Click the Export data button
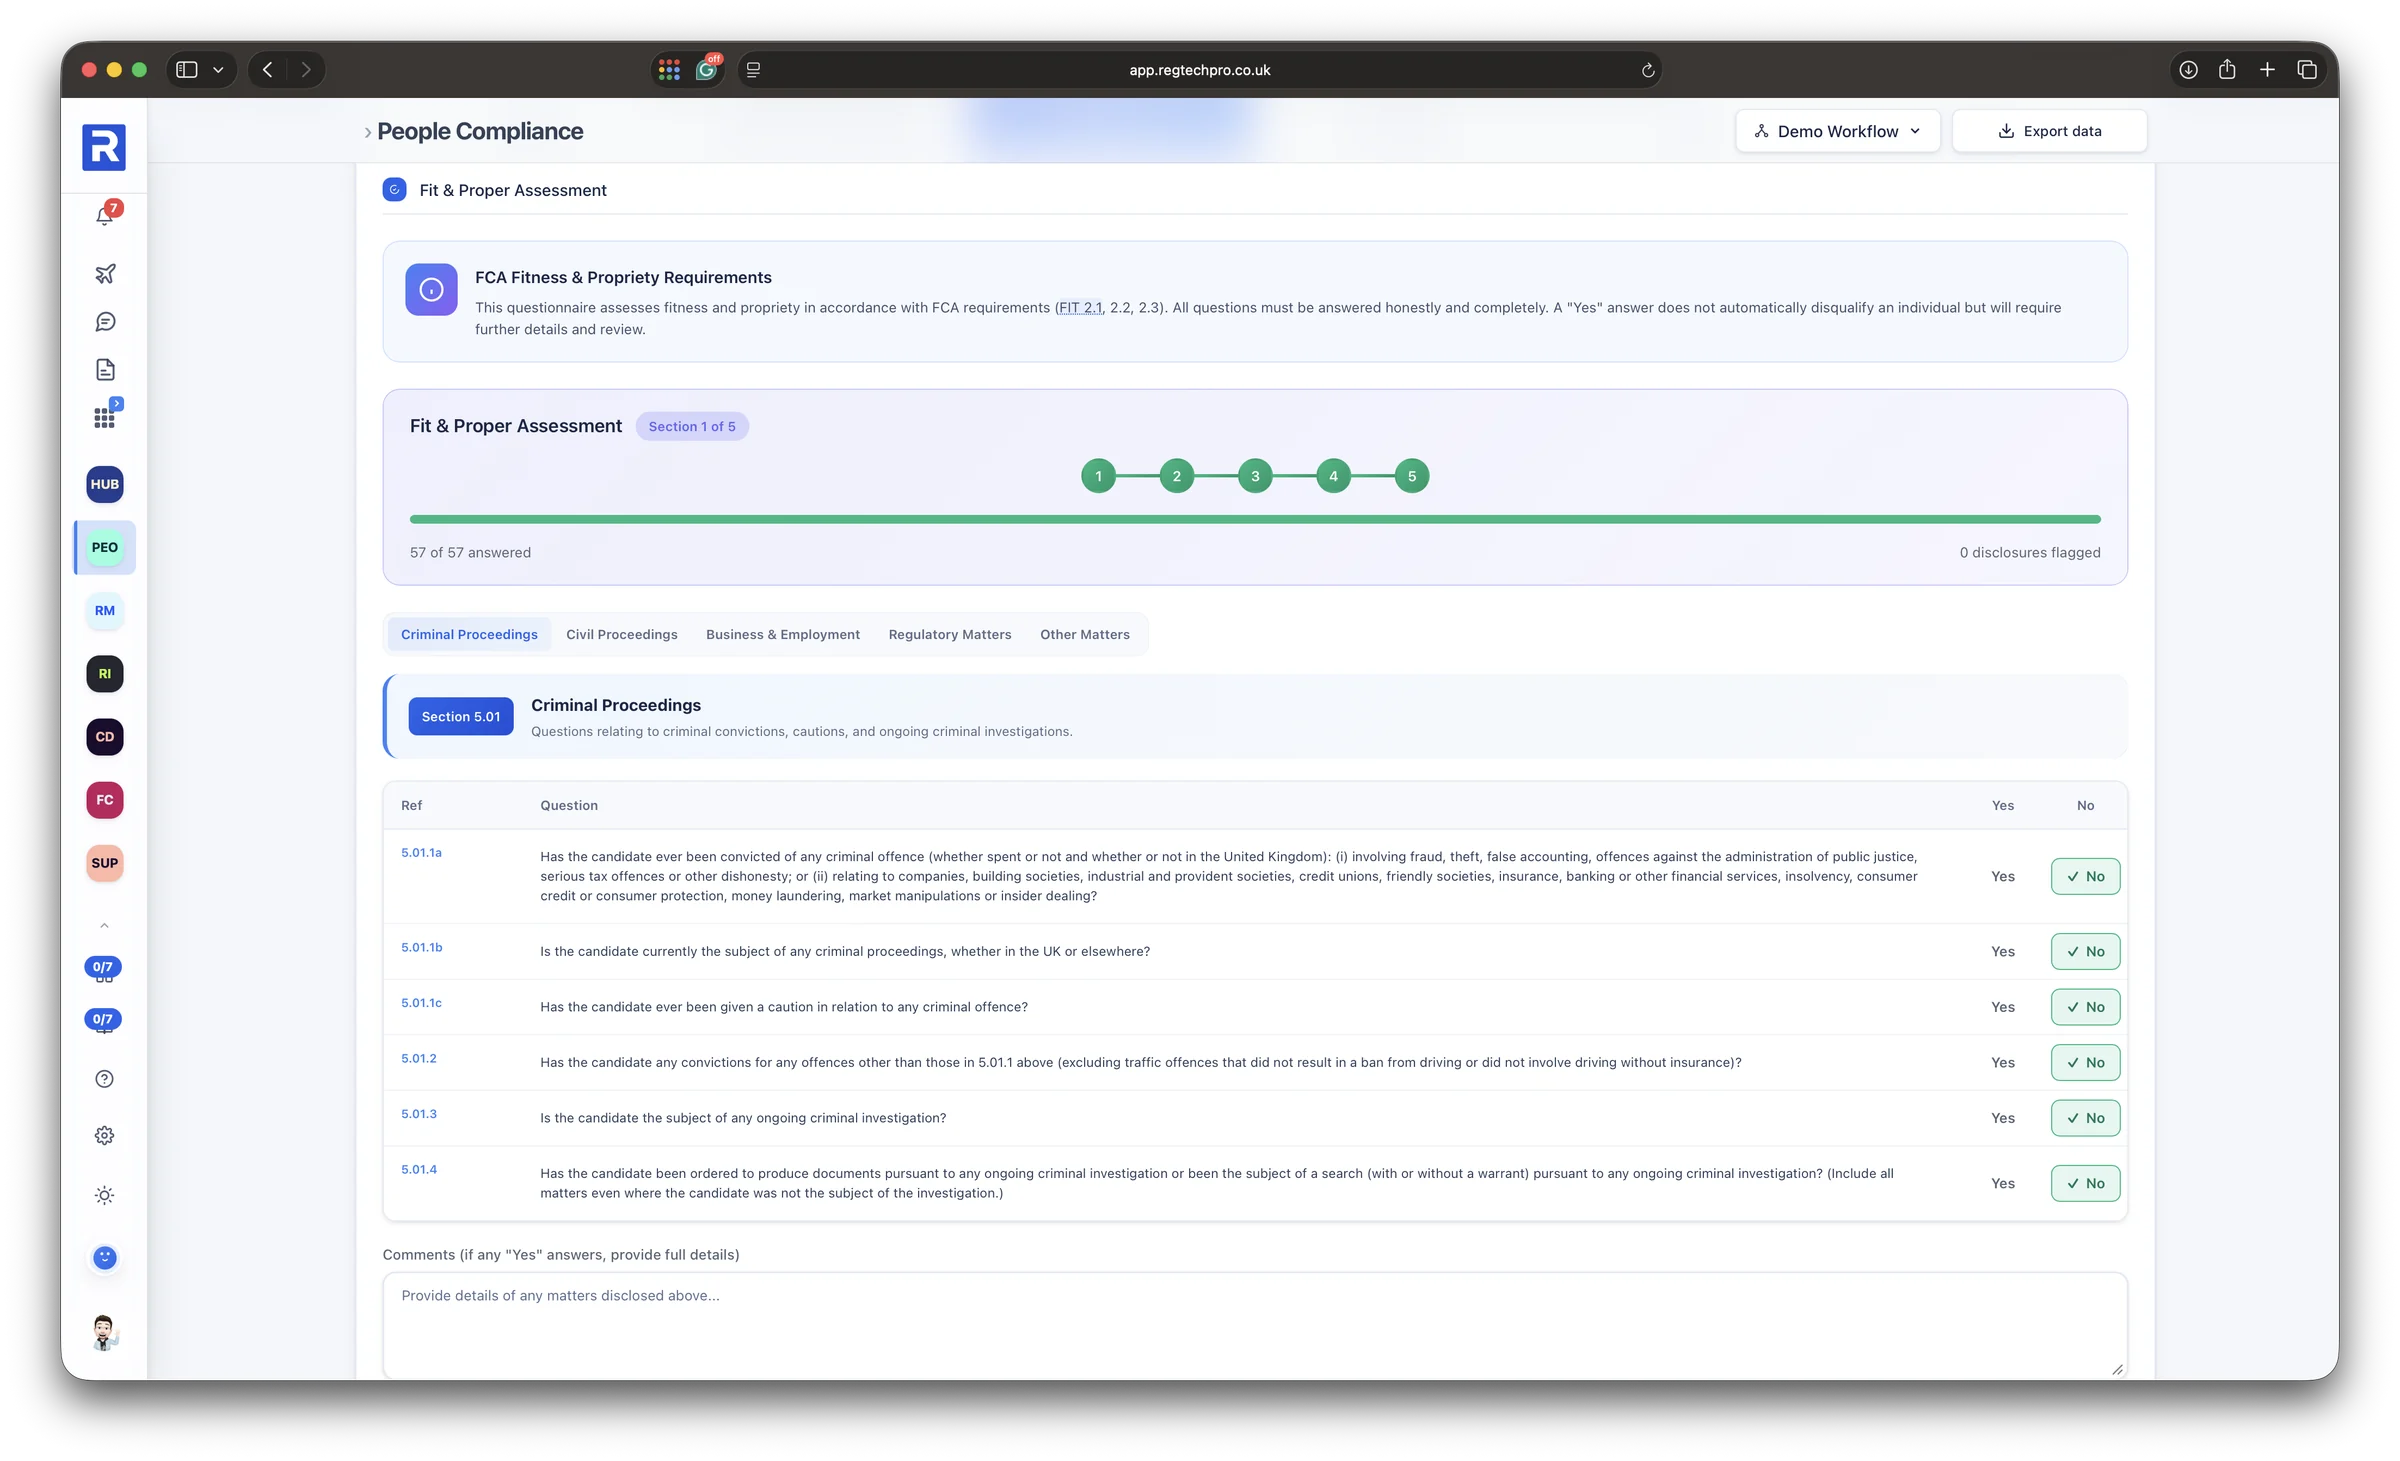This screenshot has height=1461, width=2400. pyautogui.click(x=2048, y=131)
